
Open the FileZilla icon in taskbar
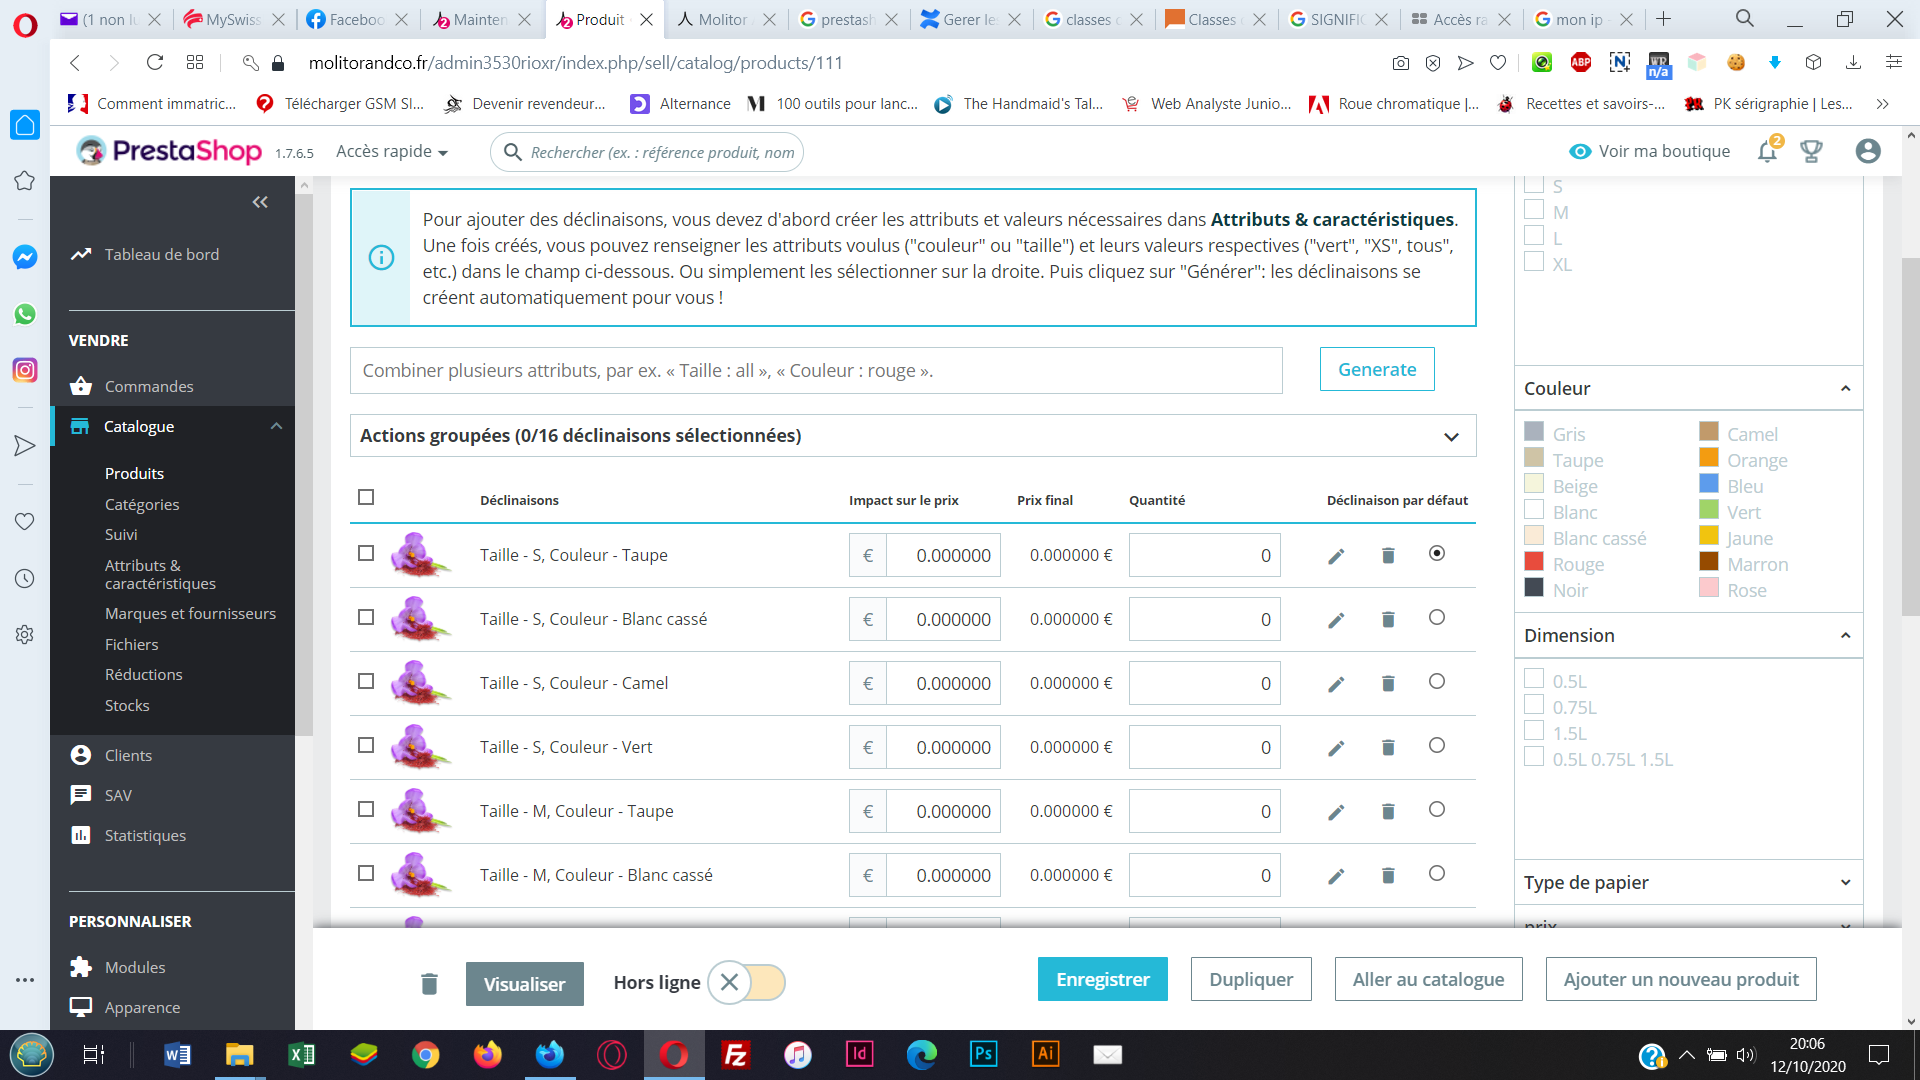point(735,1054)
